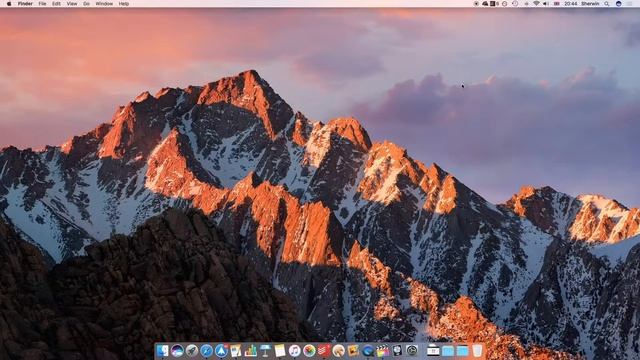Open the View menu

tap(72, 4)
